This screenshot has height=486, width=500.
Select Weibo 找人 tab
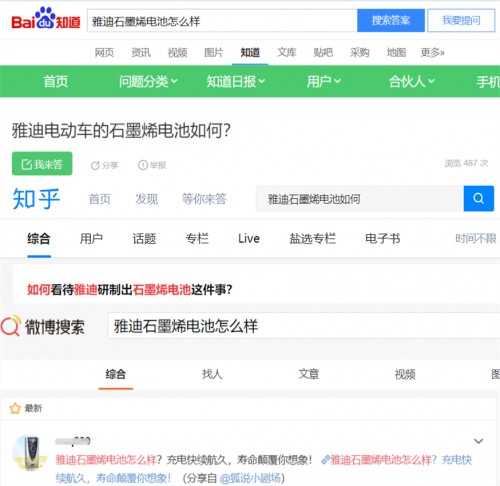212,374
